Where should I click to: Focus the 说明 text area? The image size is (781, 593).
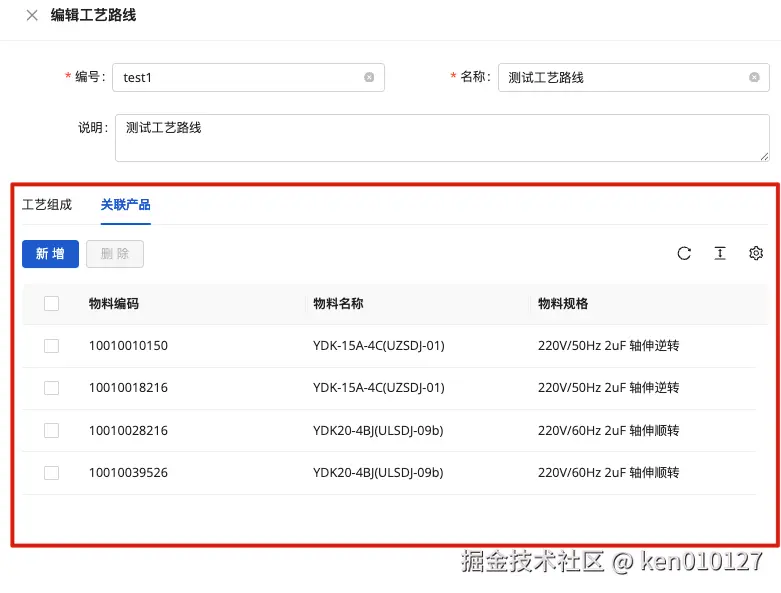pos(442,138)
